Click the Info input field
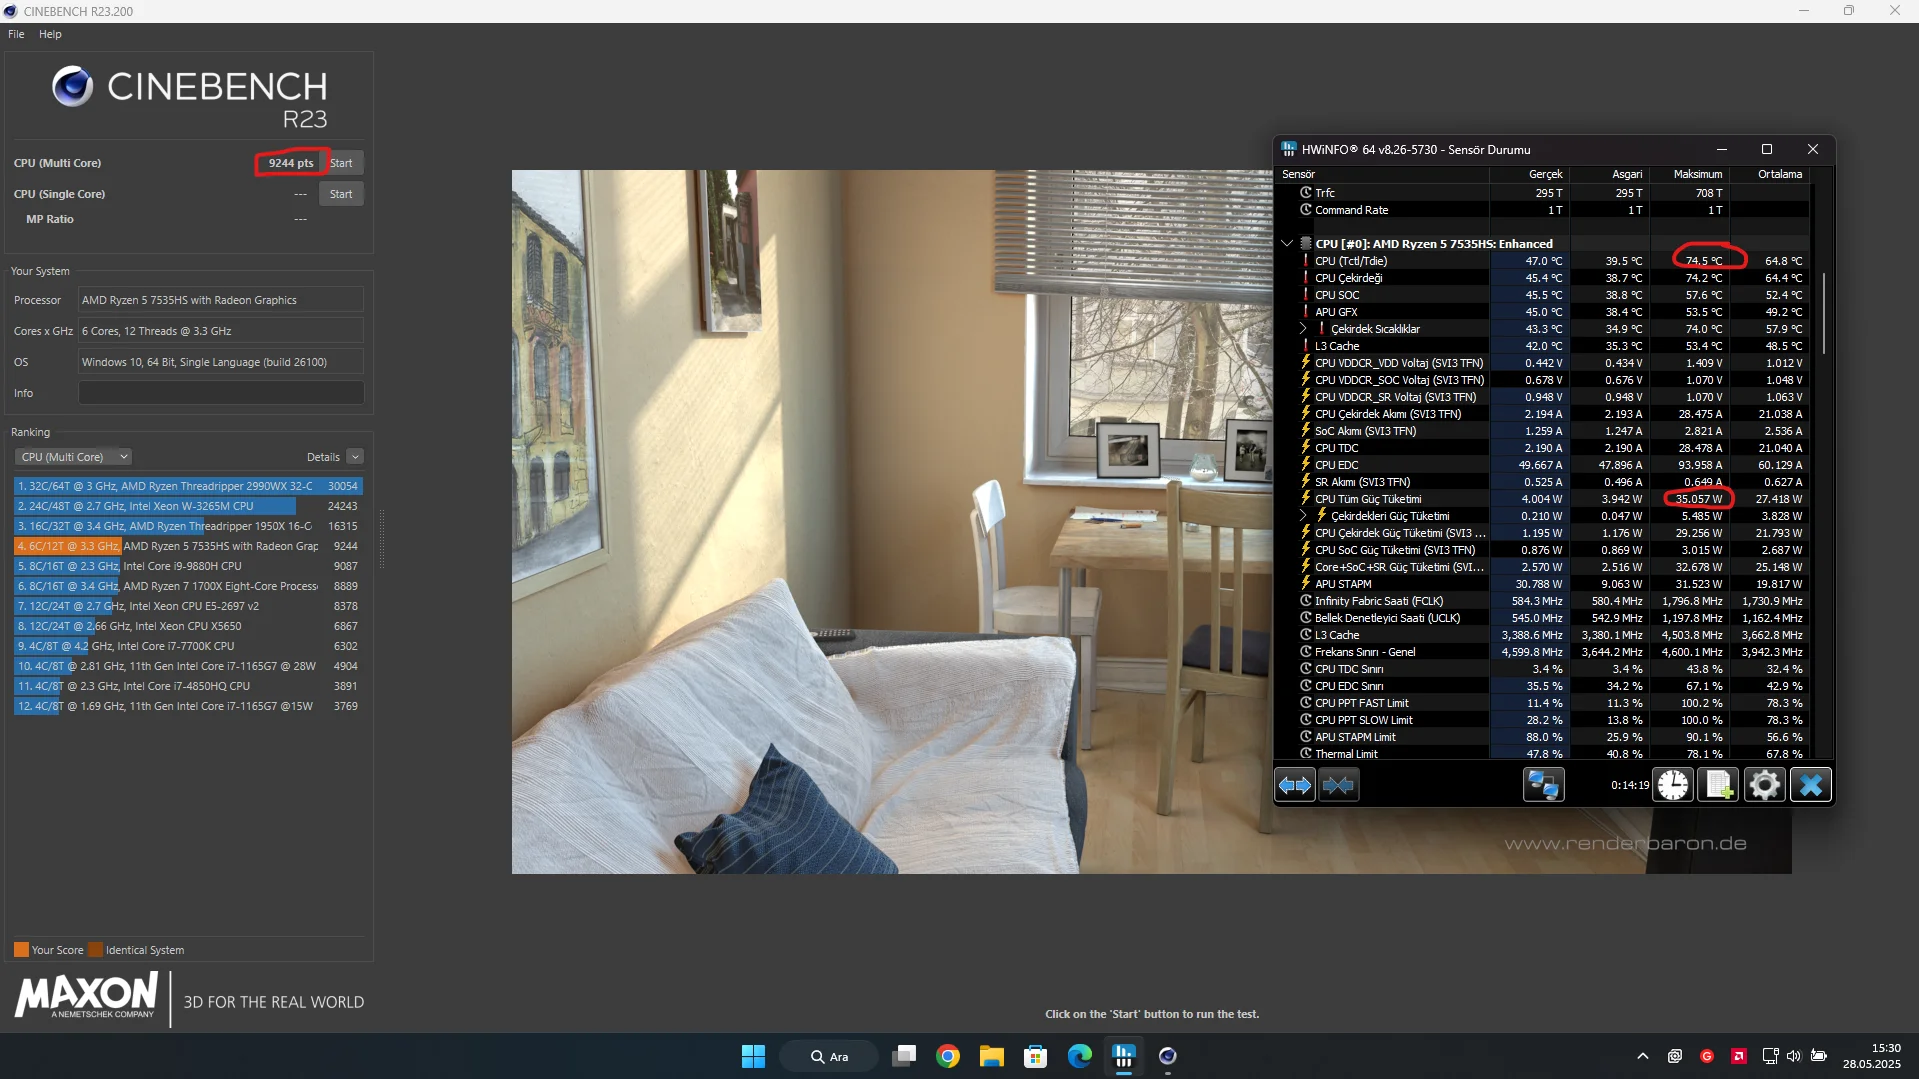Viewport: 1919px width, 1079px height. point(221,393)
